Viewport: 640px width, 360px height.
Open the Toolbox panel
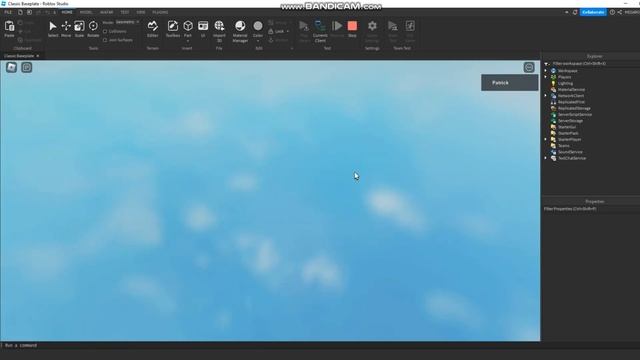[173, 26]
